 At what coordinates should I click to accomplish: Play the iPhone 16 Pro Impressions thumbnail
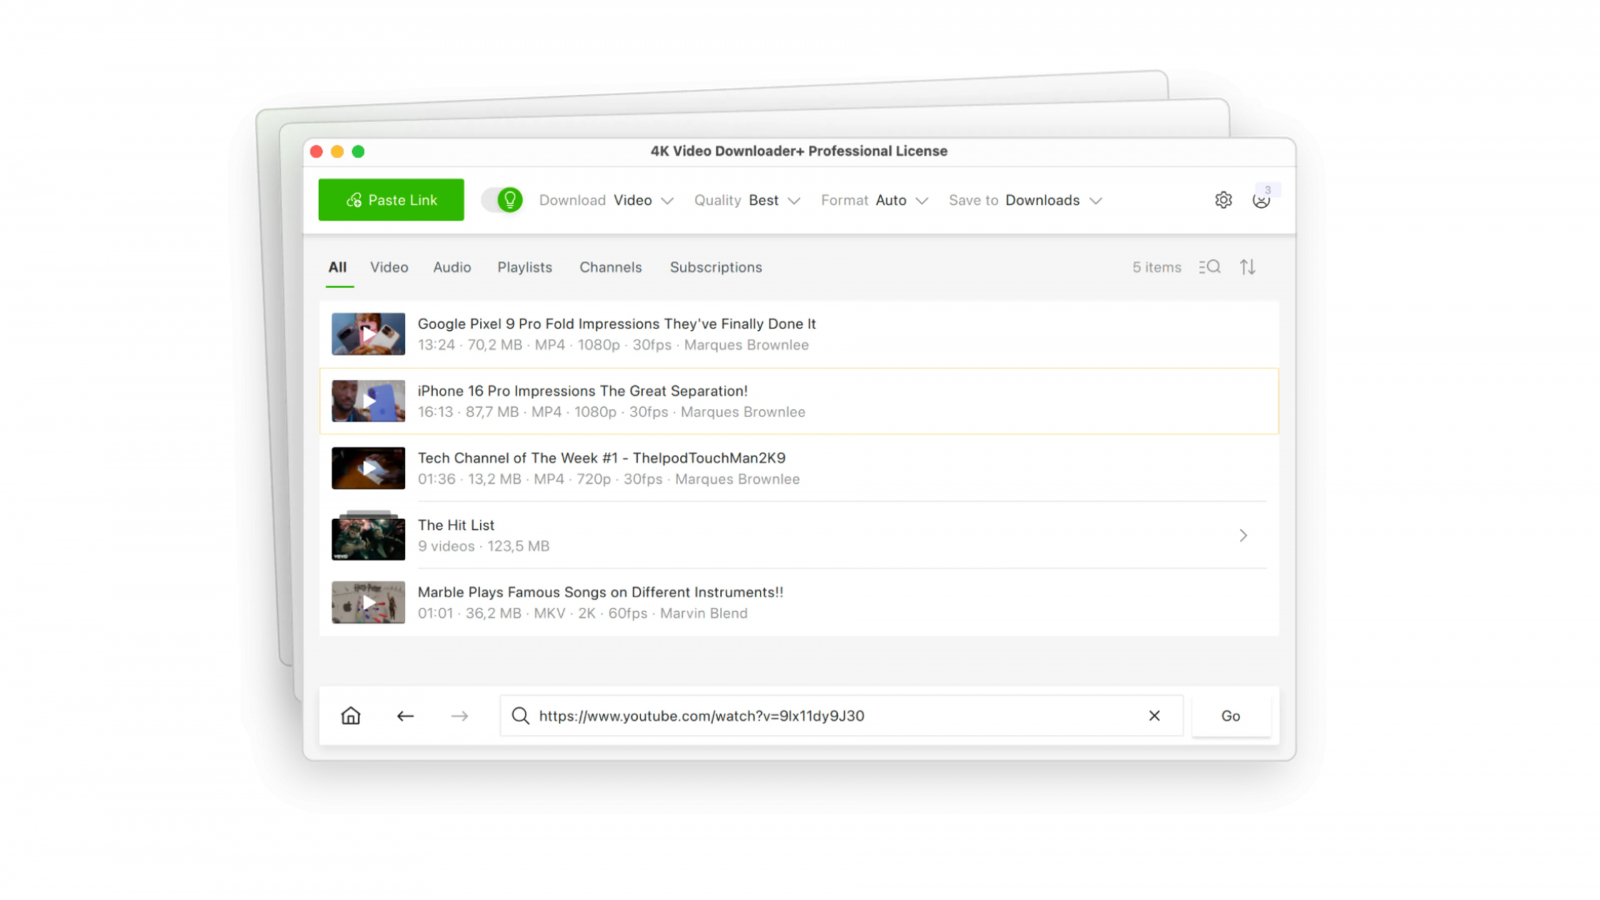point(368,401)
